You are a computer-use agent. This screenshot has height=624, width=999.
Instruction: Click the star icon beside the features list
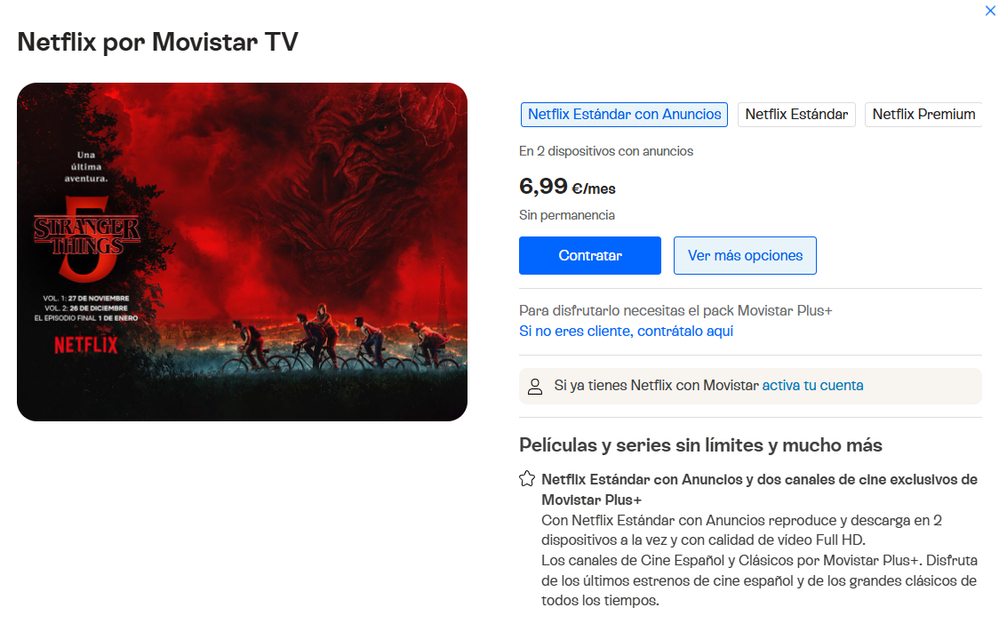coord(527,479)
